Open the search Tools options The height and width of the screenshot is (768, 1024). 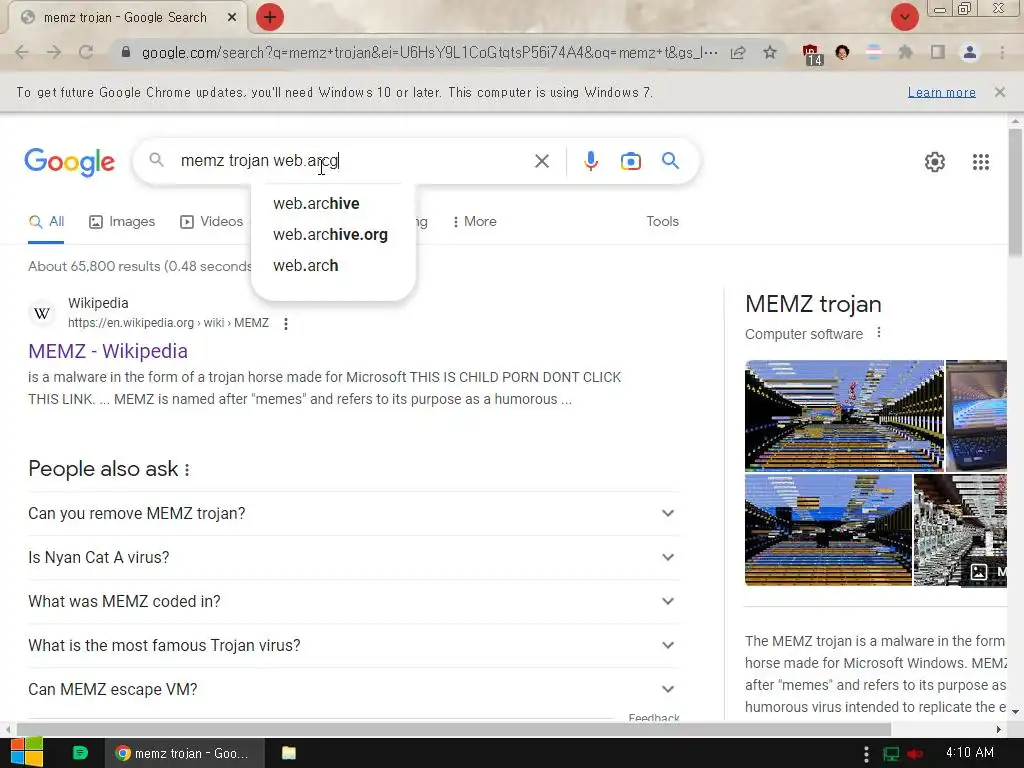[662, 221]
